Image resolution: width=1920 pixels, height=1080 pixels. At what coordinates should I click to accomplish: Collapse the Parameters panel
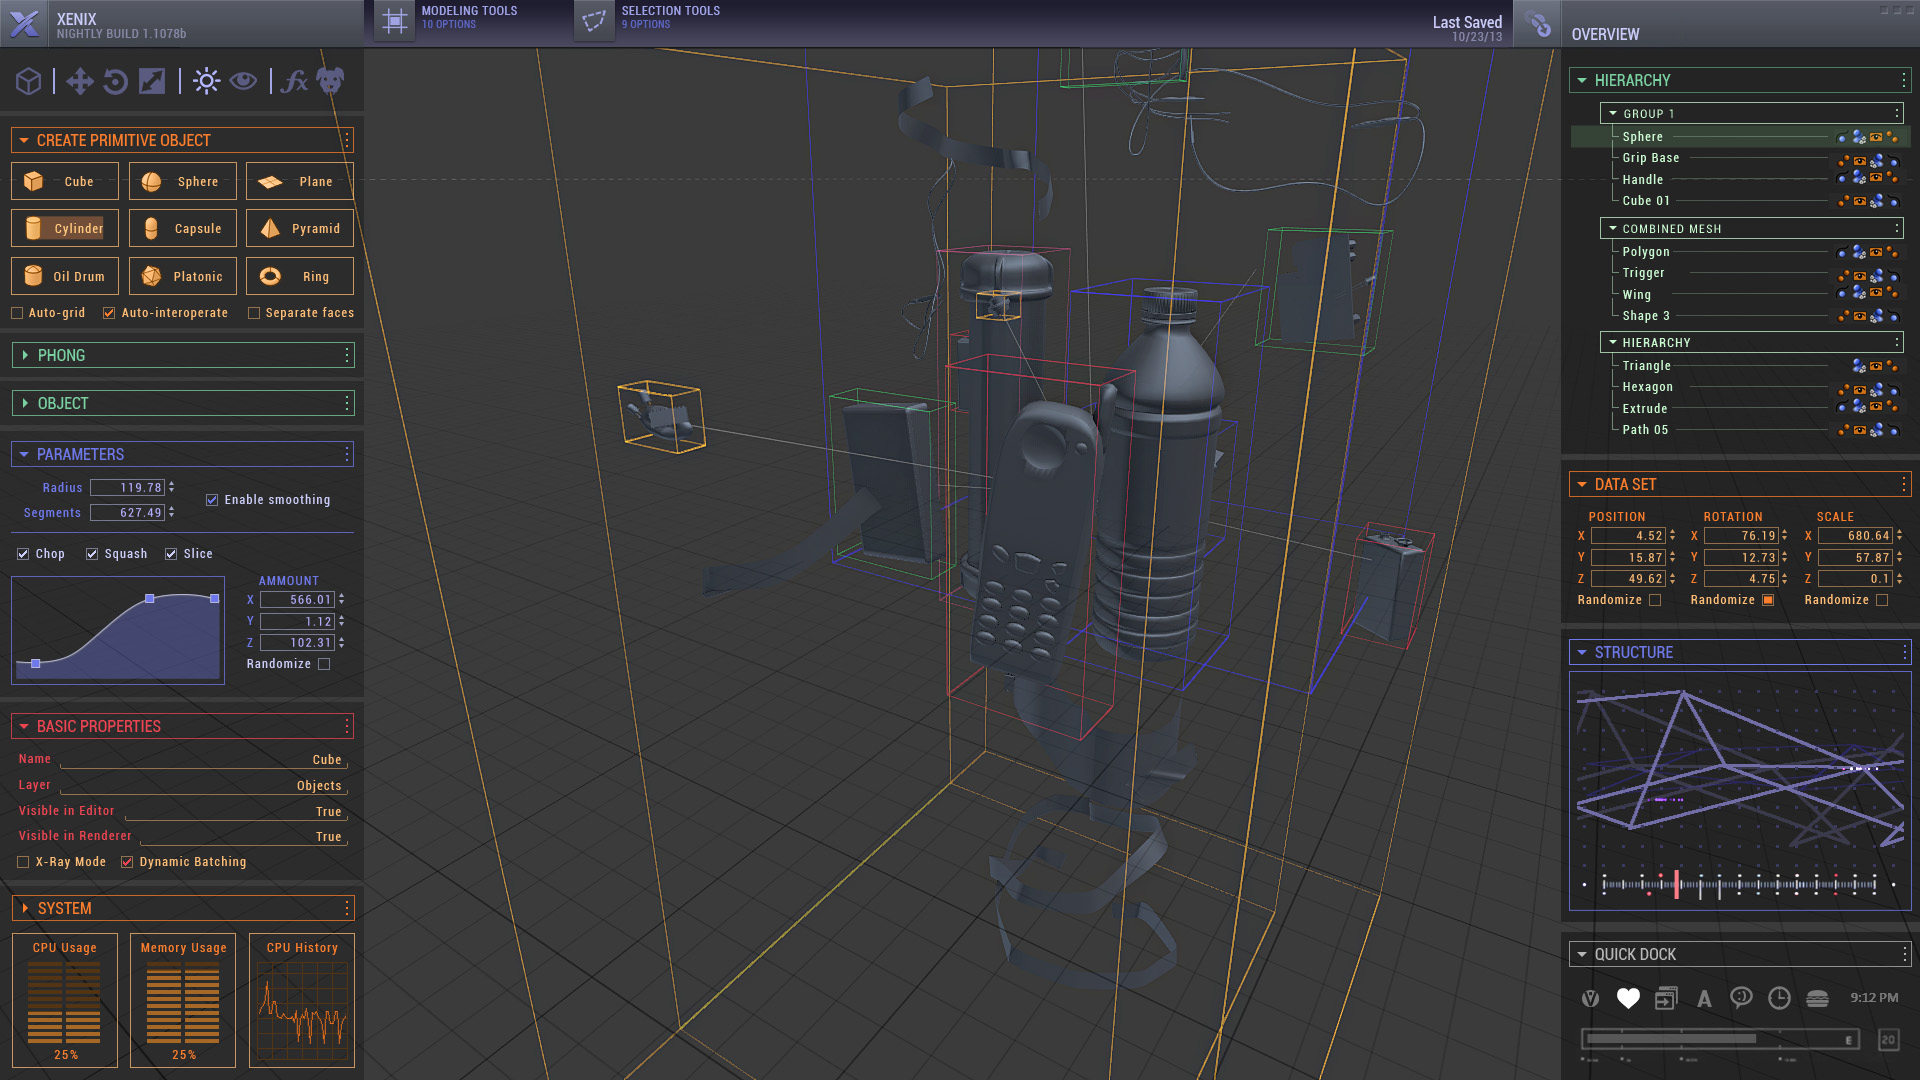click(x=24, y=454)
